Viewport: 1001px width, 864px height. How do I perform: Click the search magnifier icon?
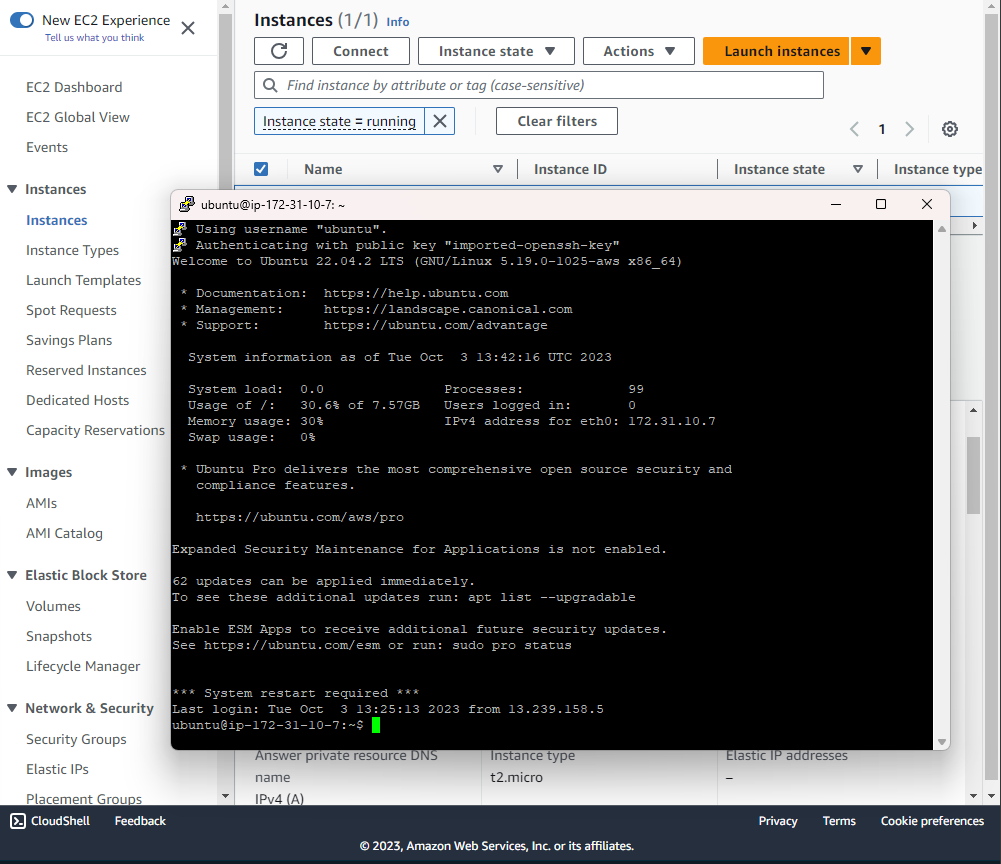(270, 85)
